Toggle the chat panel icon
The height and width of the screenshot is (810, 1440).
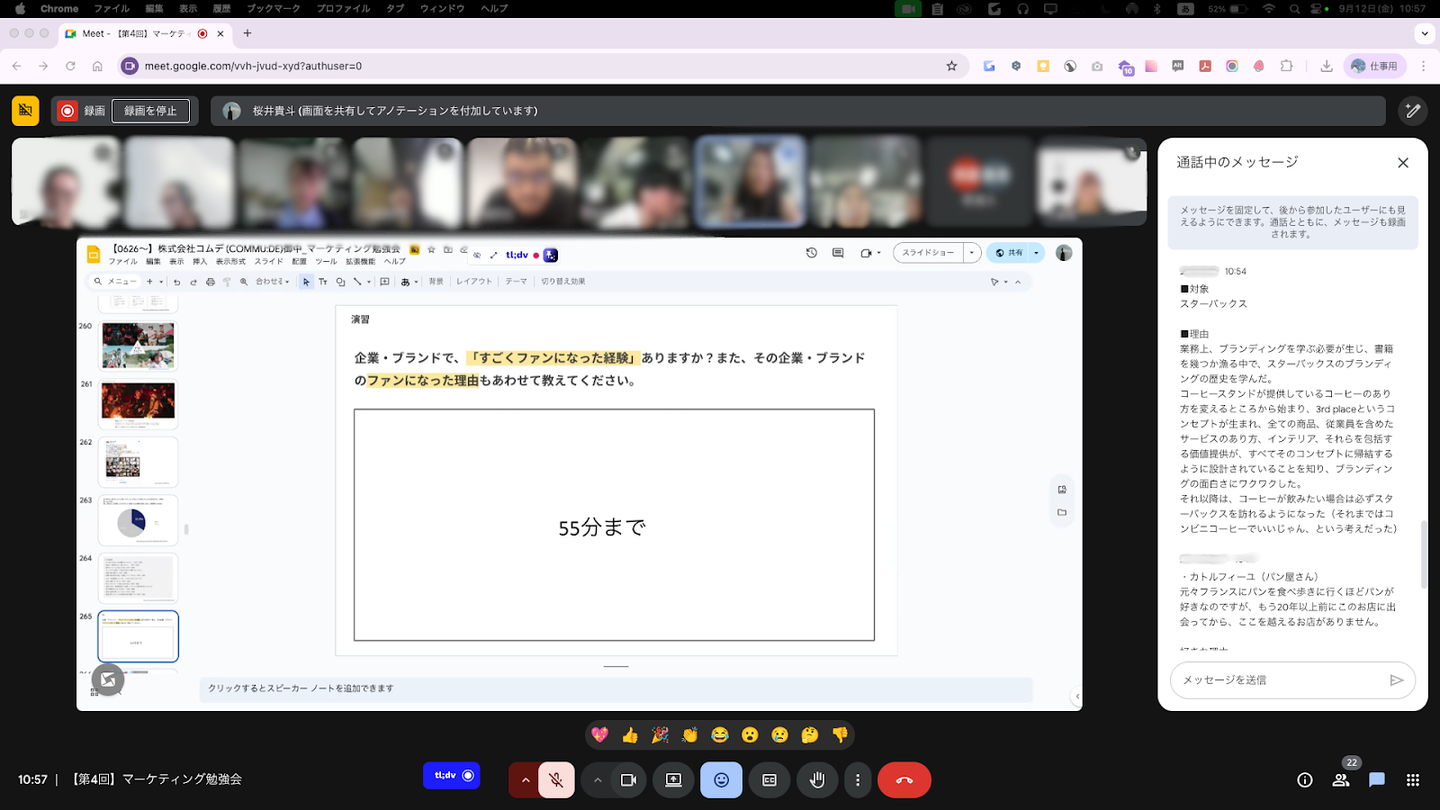[x=1376, y=780]
